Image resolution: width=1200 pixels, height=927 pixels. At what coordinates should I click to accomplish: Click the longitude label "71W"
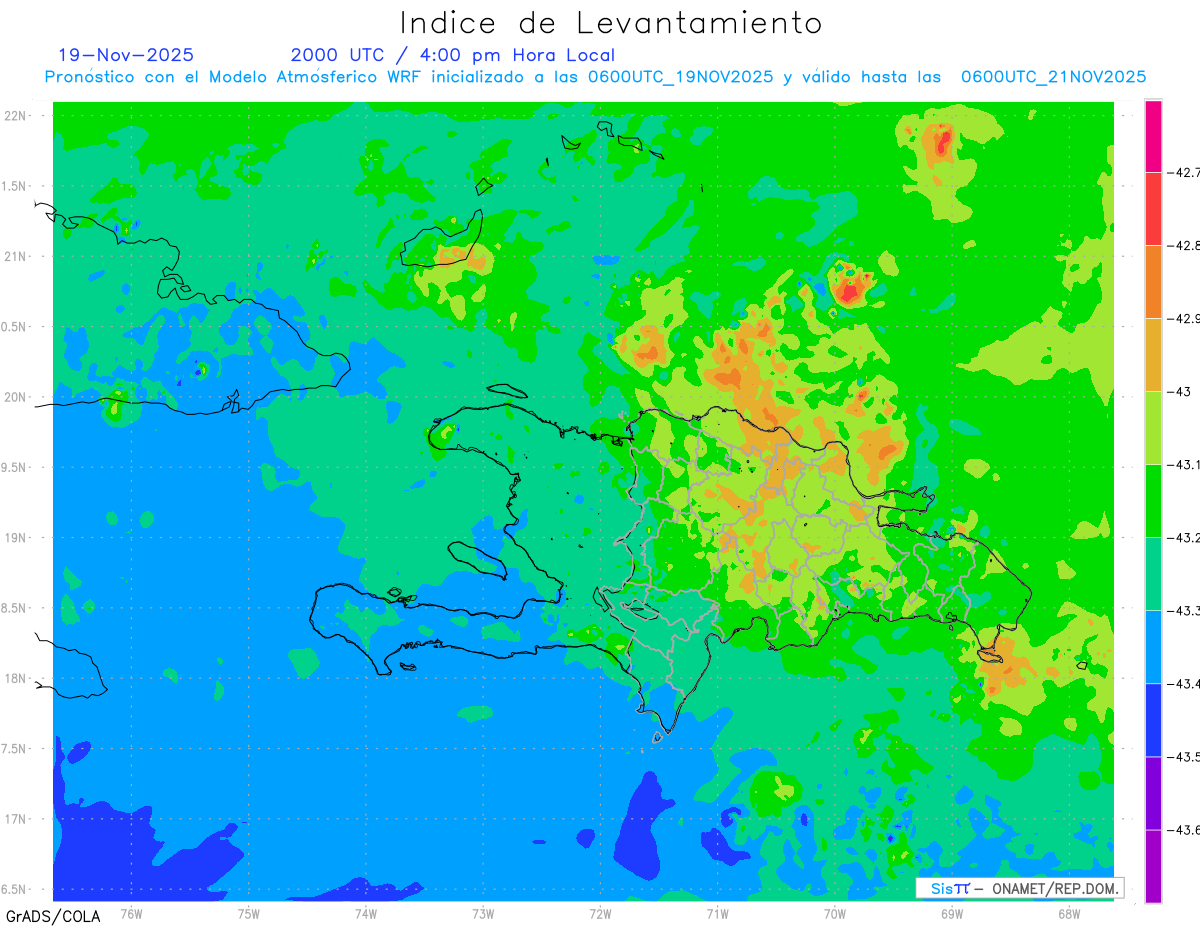pyautogui.click(x=717, y=914)
